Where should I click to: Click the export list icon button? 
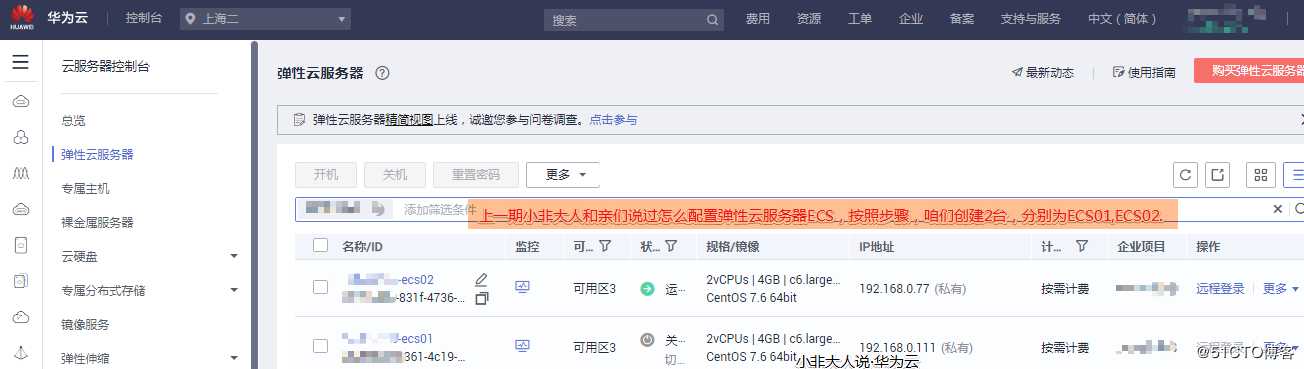tap(1217, 175)
